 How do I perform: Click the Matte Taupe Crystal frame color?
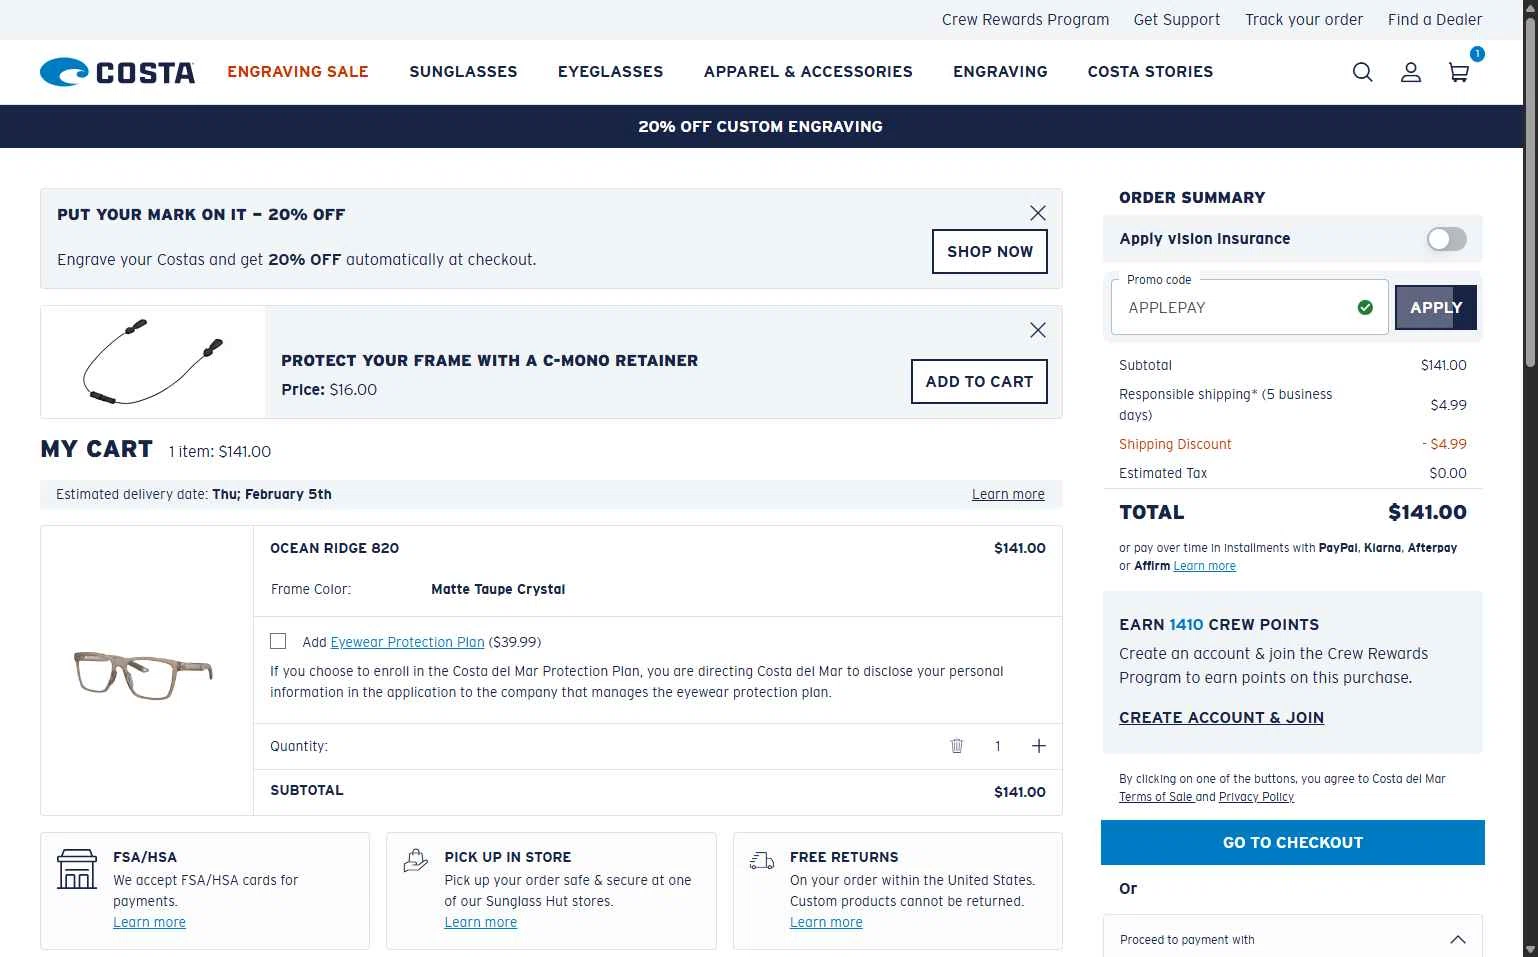(x=498, y=589)
